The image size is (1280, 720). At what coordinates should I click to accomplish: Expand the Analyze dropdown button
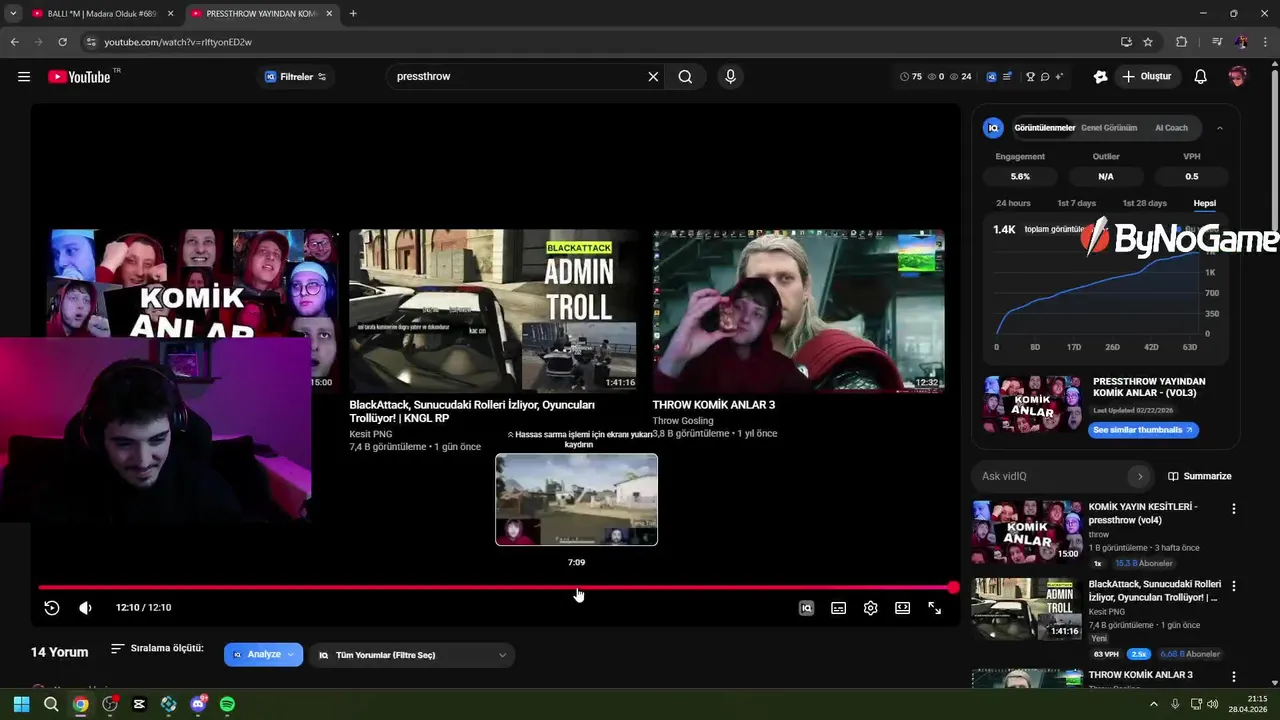[263, 655]
